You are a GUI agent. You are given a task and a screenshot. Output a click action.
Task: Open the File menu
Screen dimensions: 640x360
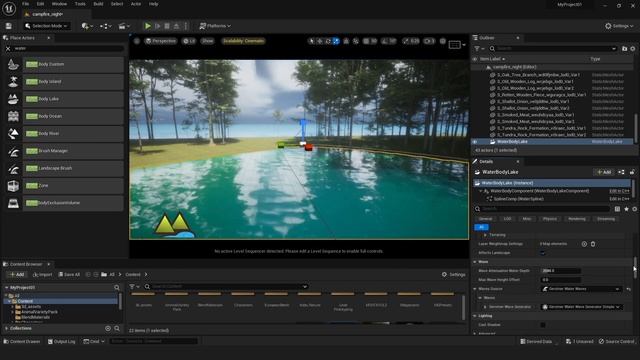(25, 4)
